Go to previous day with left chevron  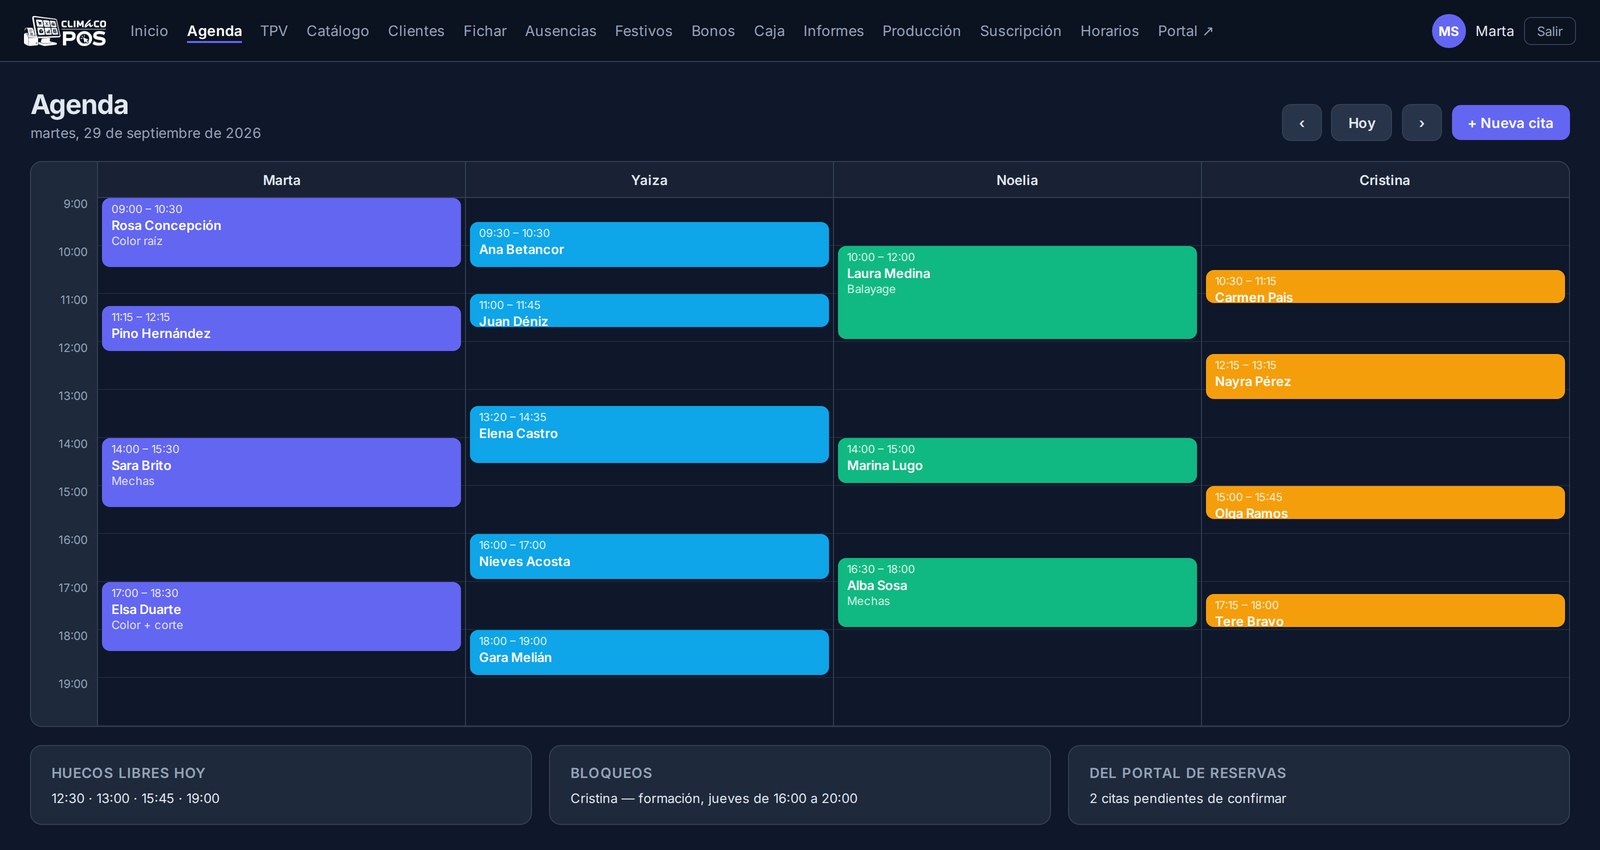(x=1302, y=123)
